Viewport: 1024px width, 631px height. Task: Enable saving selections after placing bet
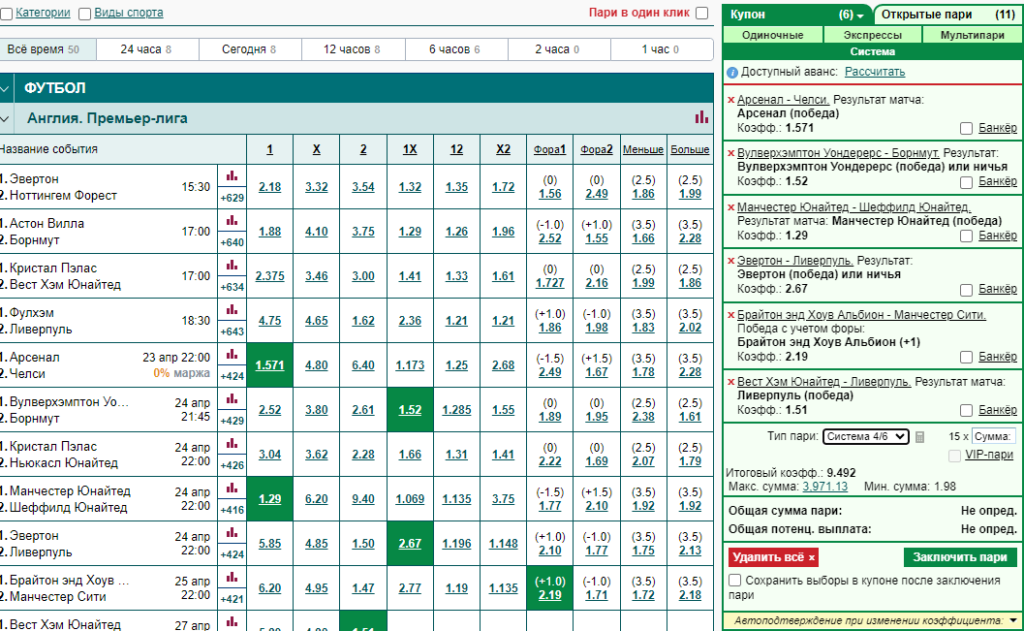(735, 580)
